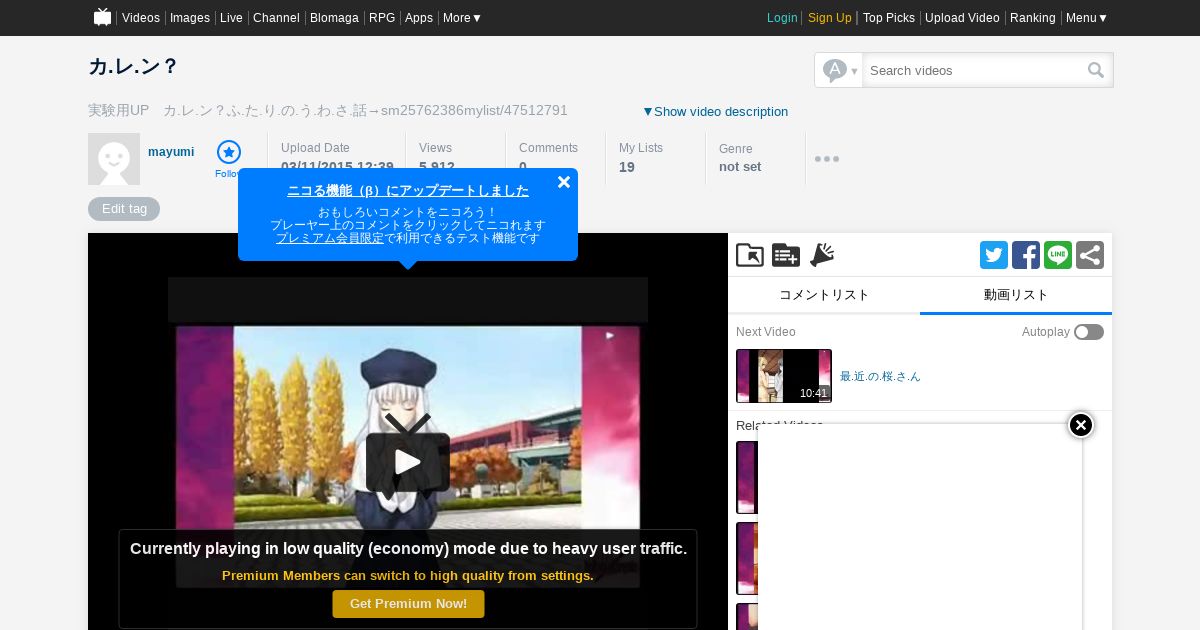Expand the More dropdown menu
This screenshot has height=630, width=1200.
click(x=462, y=18)
